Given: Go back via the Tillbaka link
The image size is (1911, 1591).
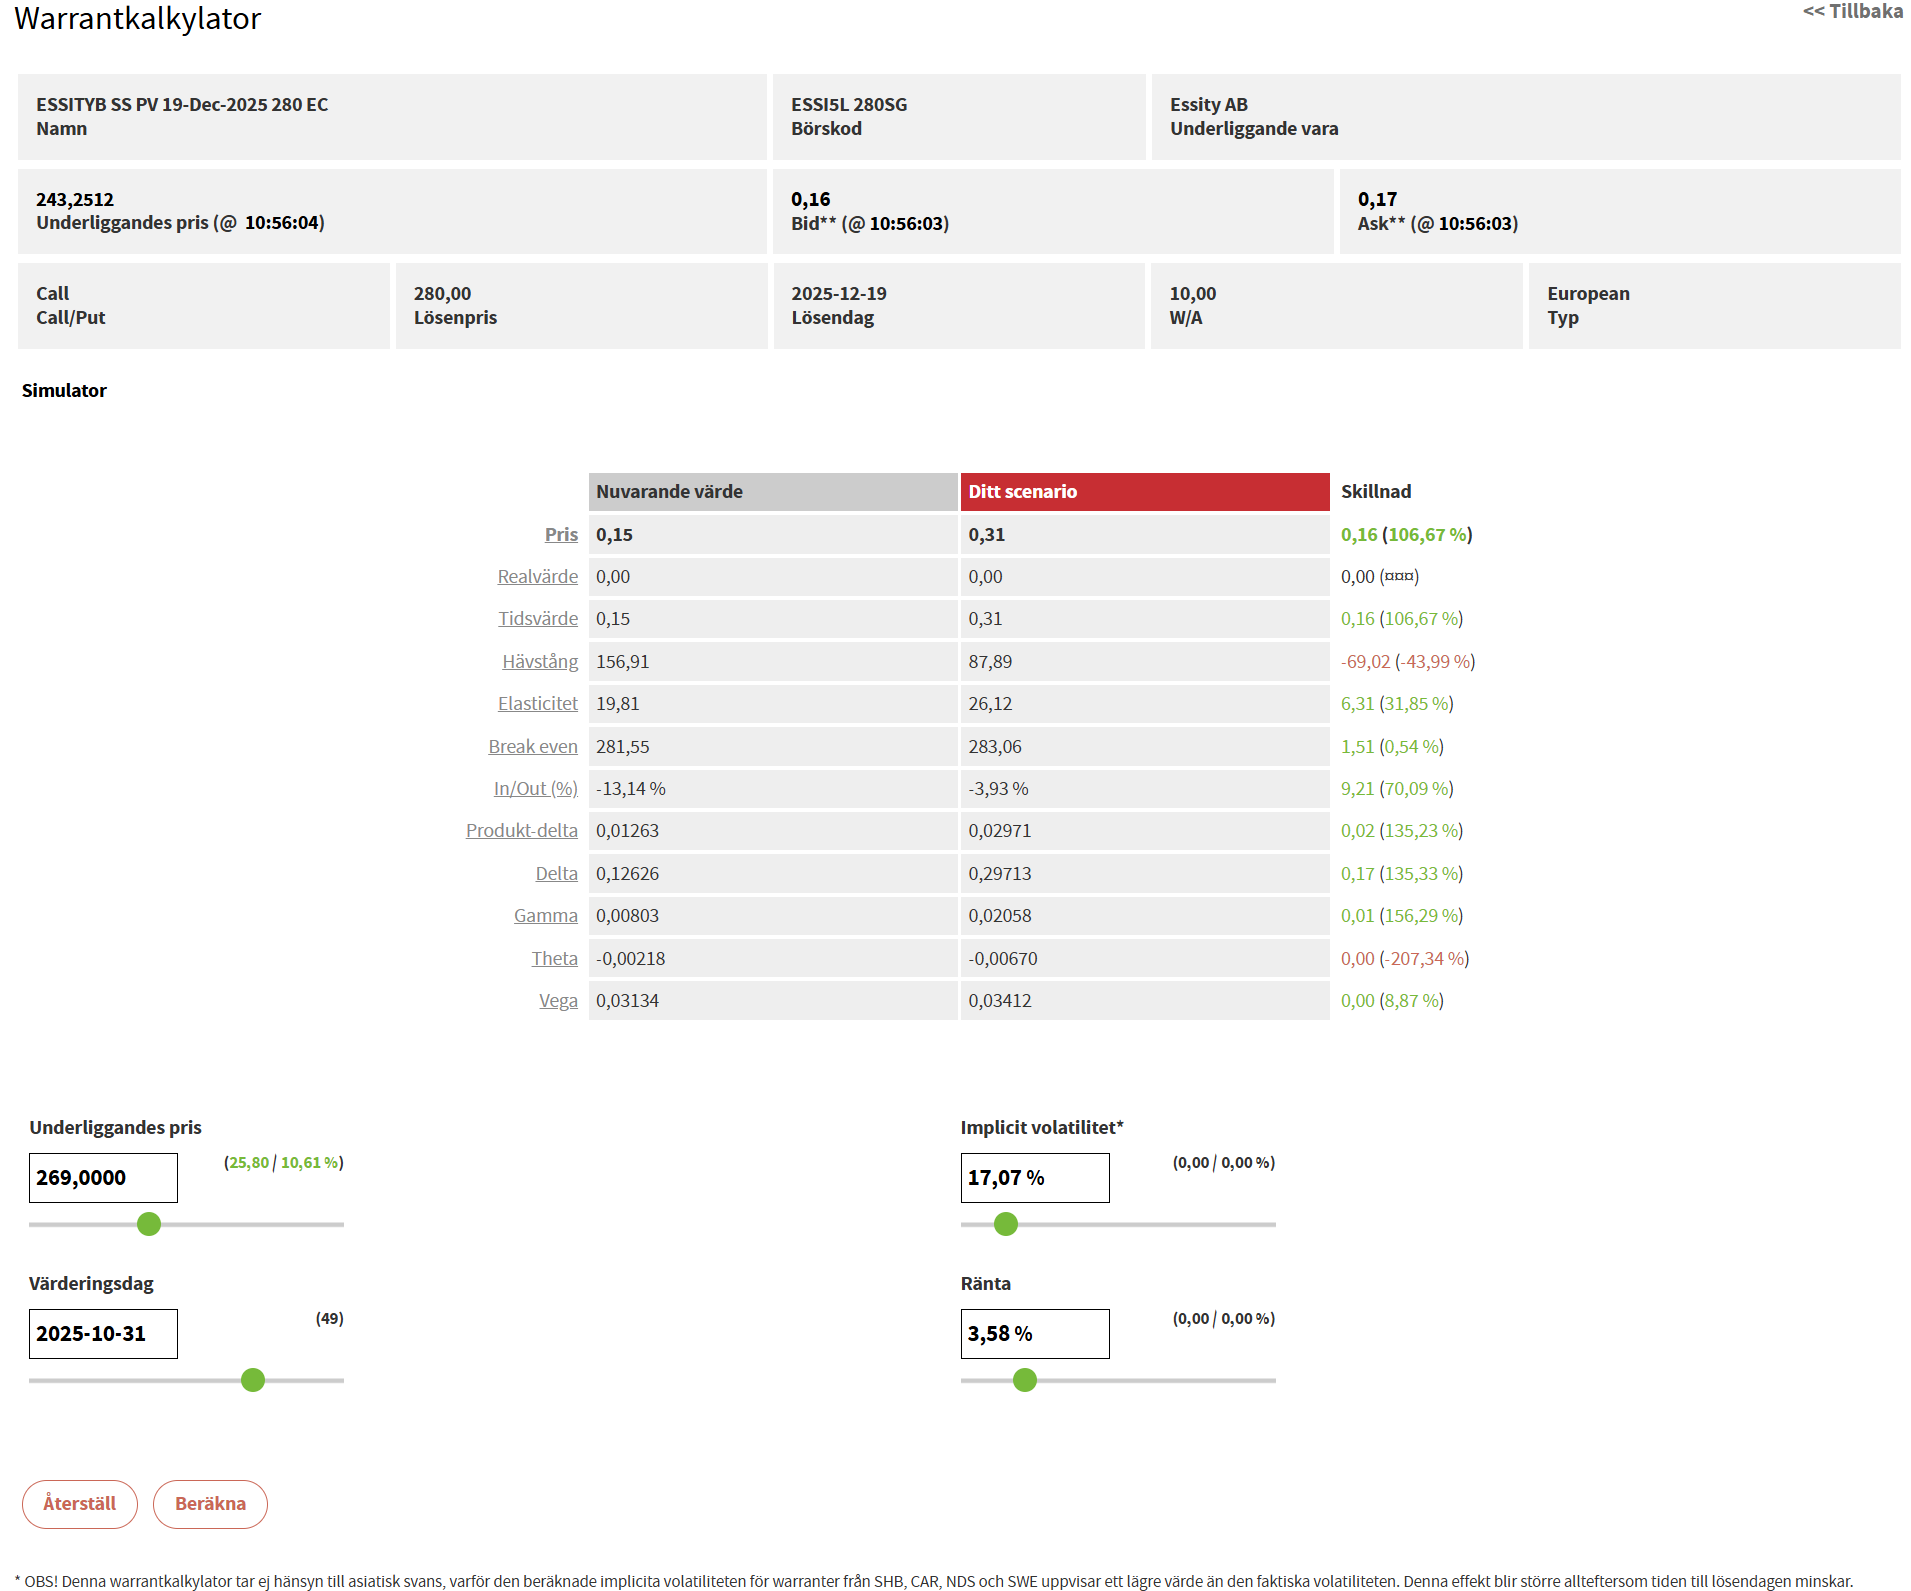Looking at the screenshot, I should pyautogui.click(x=1852, y=11).
